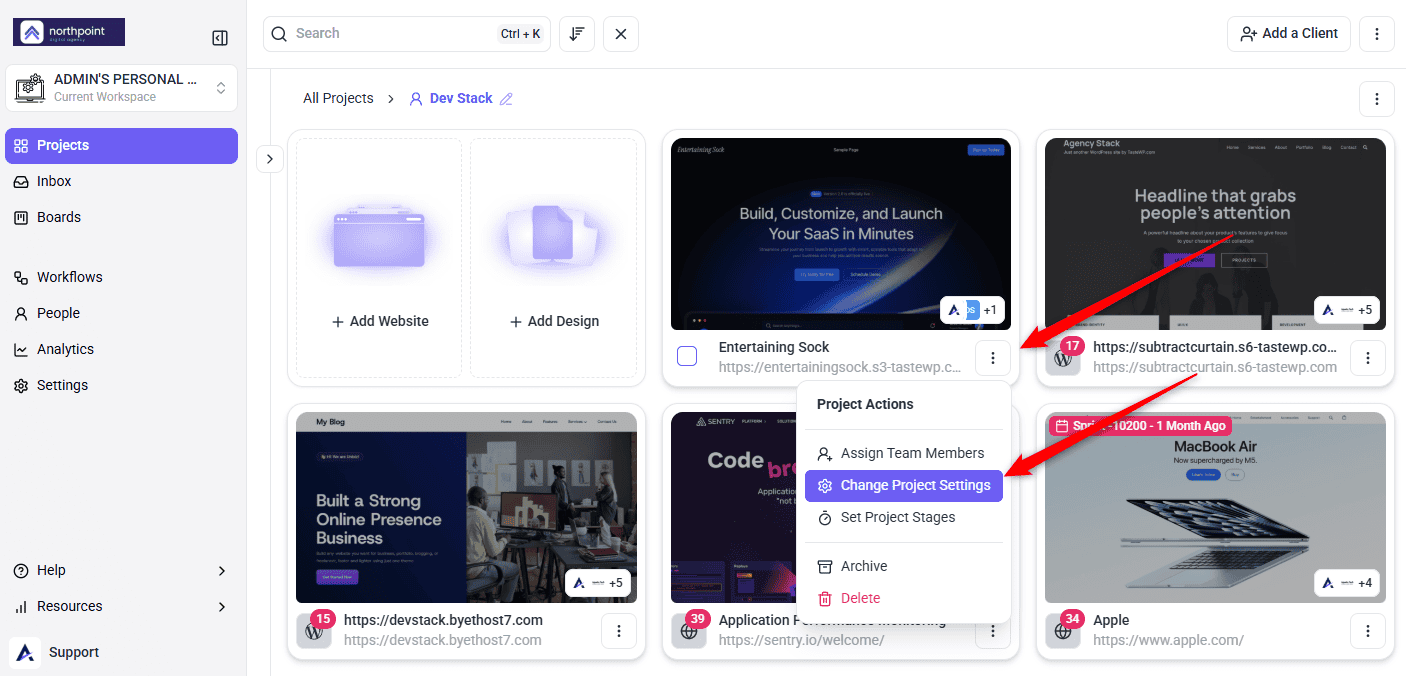Open Application Performance Monitoring three-dot menu
Viewport: 1406px width, 676px height.
tap(992, 631)
